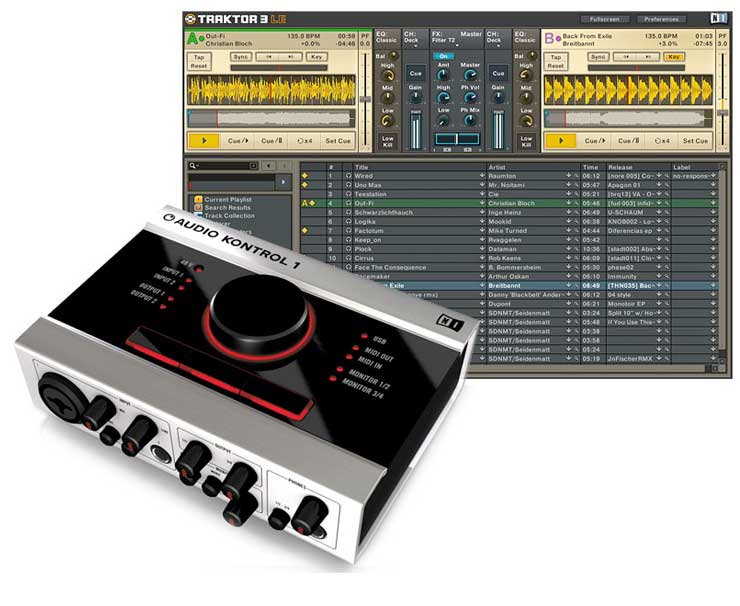Image resolution: width=740 pixels, height=606 pixels.
Task: Click Set Cue on Deck A
Action: (338, 141)
